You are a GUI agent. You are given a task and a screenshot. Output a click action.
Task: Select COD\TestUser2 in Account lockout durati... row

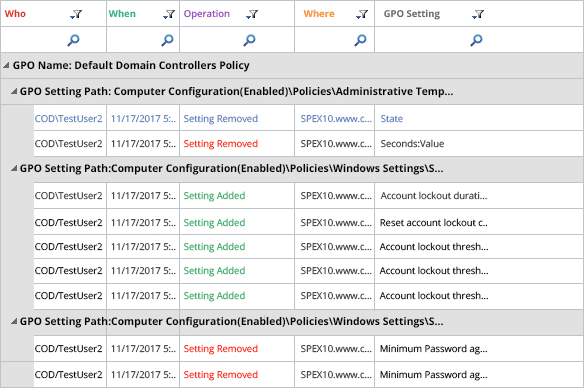coord(69,196)
